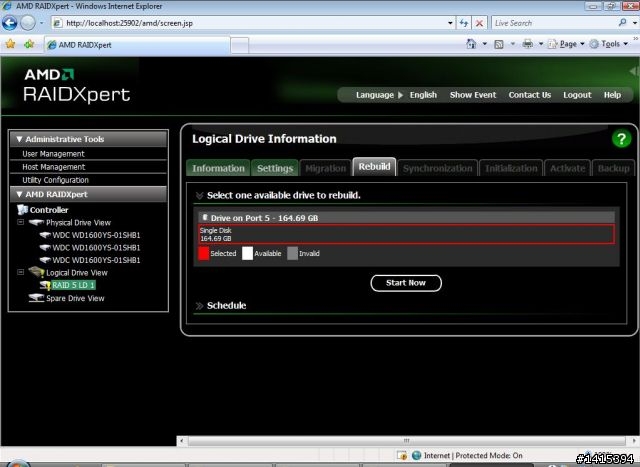Click the gray Invalid legend swatch
The height and width of the screenshot is (467, 640).
(x=292, y=253)
